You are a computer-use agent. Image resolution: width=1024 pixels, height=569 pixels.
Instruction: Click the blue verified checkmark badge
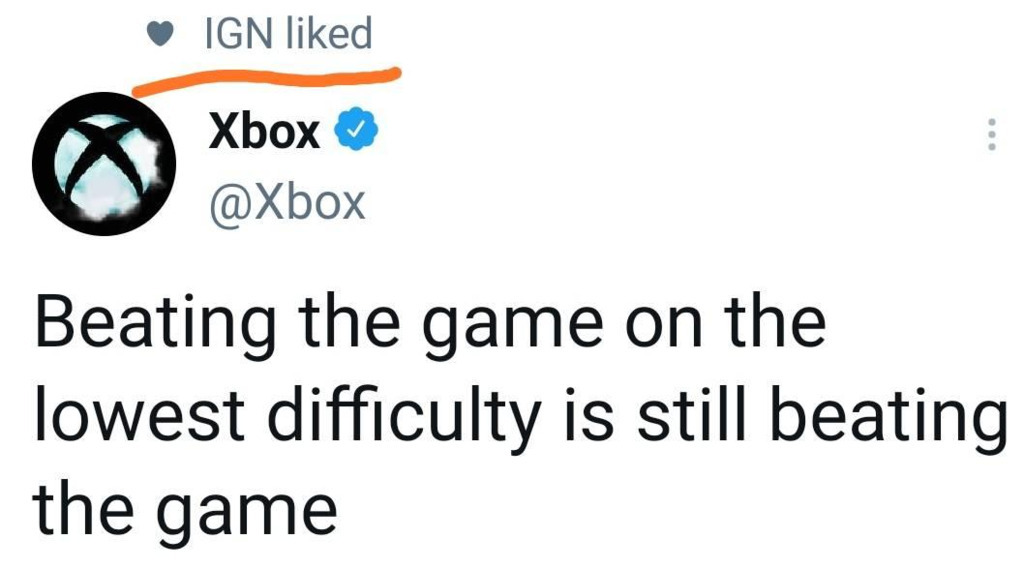354,131
